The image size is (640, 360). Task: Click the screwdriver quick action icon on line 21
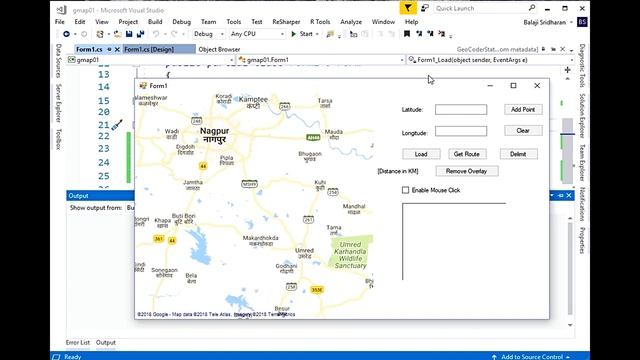click(x=117, y=124)
